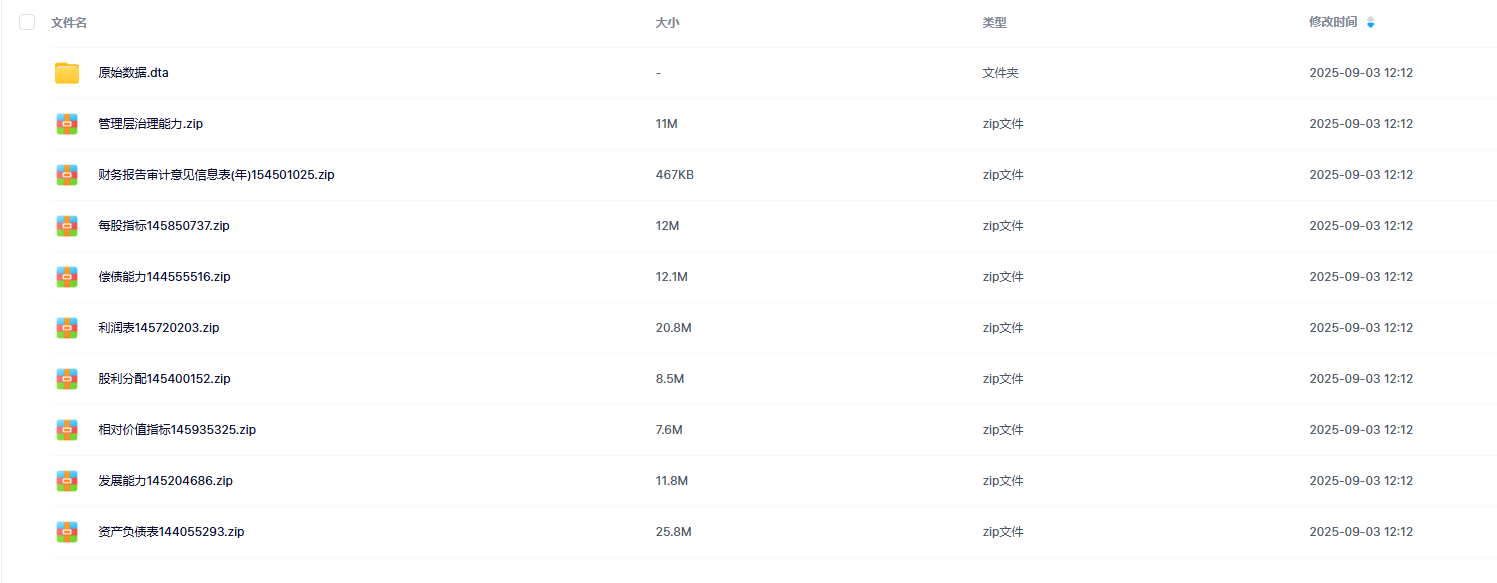
Task: Click zip icon for 相对价值指标145935325.zip
Action: point(67,430)
